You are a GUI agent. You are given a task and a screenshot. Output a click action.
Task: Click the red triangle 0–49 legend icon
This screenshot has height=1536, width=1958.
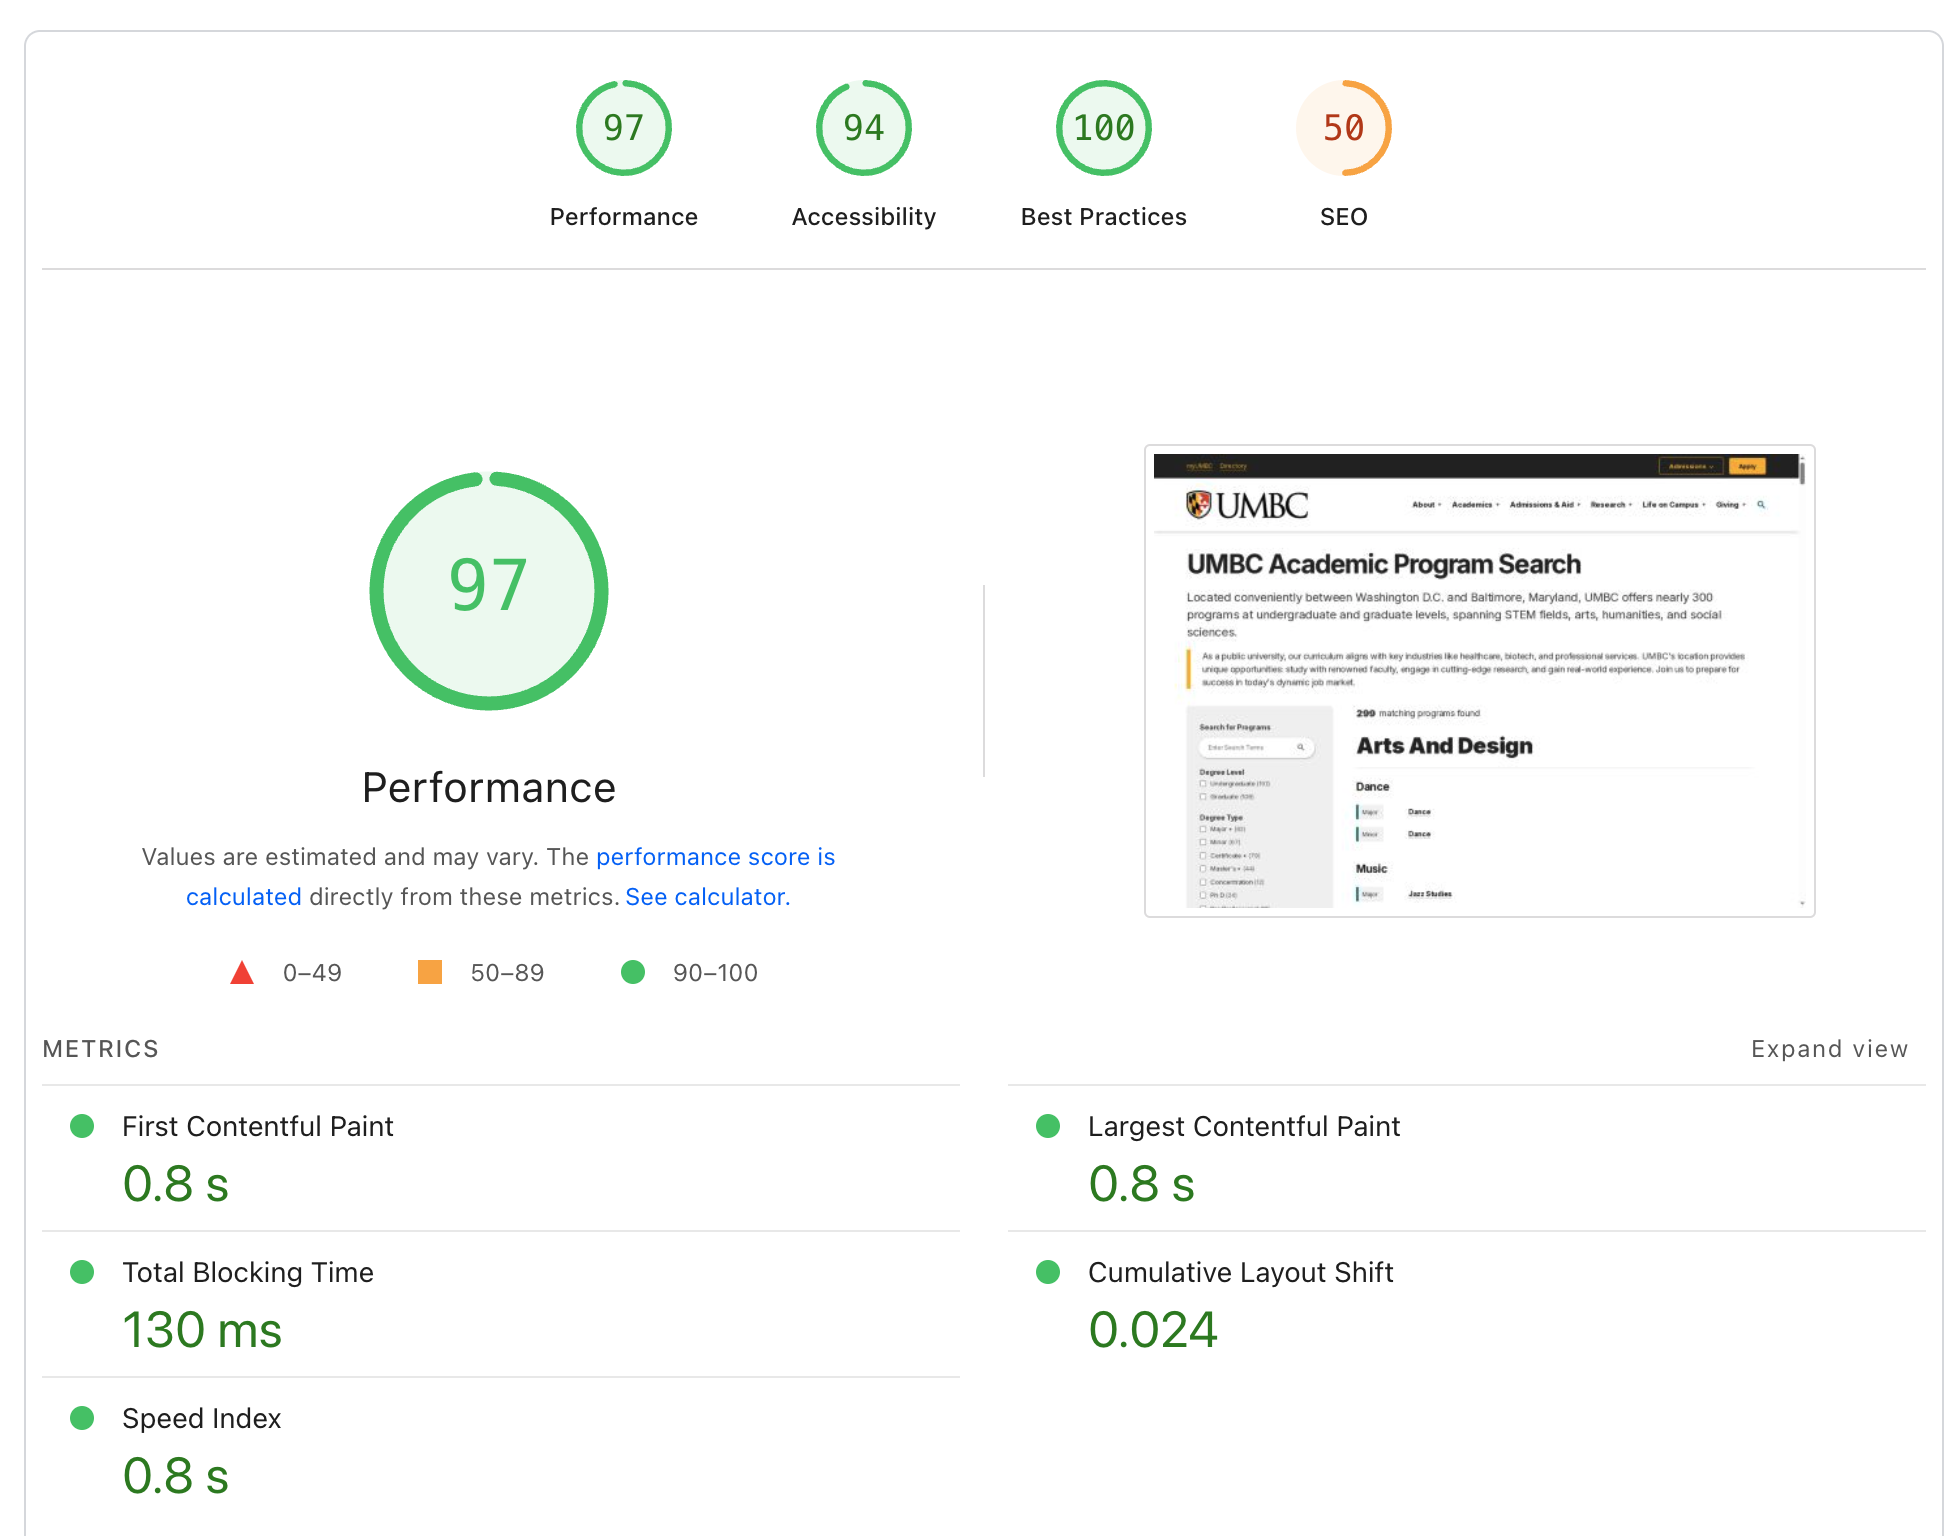(x=242, y=973)
